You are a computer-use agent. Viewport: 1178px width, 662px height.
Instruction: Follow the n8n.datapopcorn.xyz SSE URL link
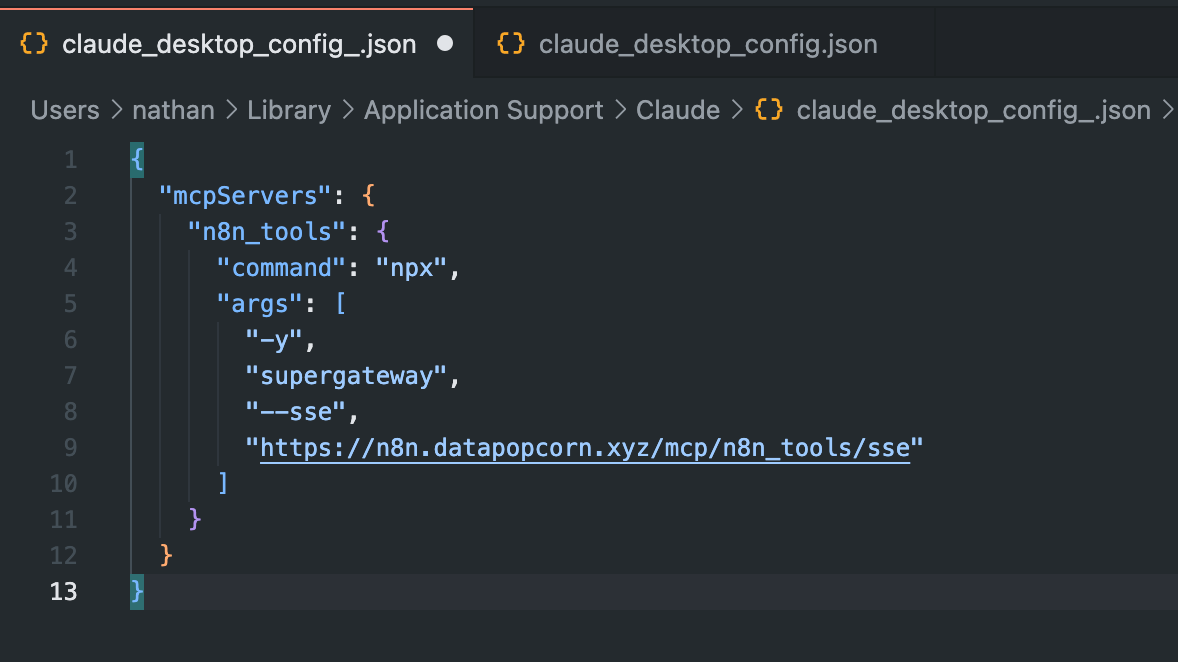585,448
